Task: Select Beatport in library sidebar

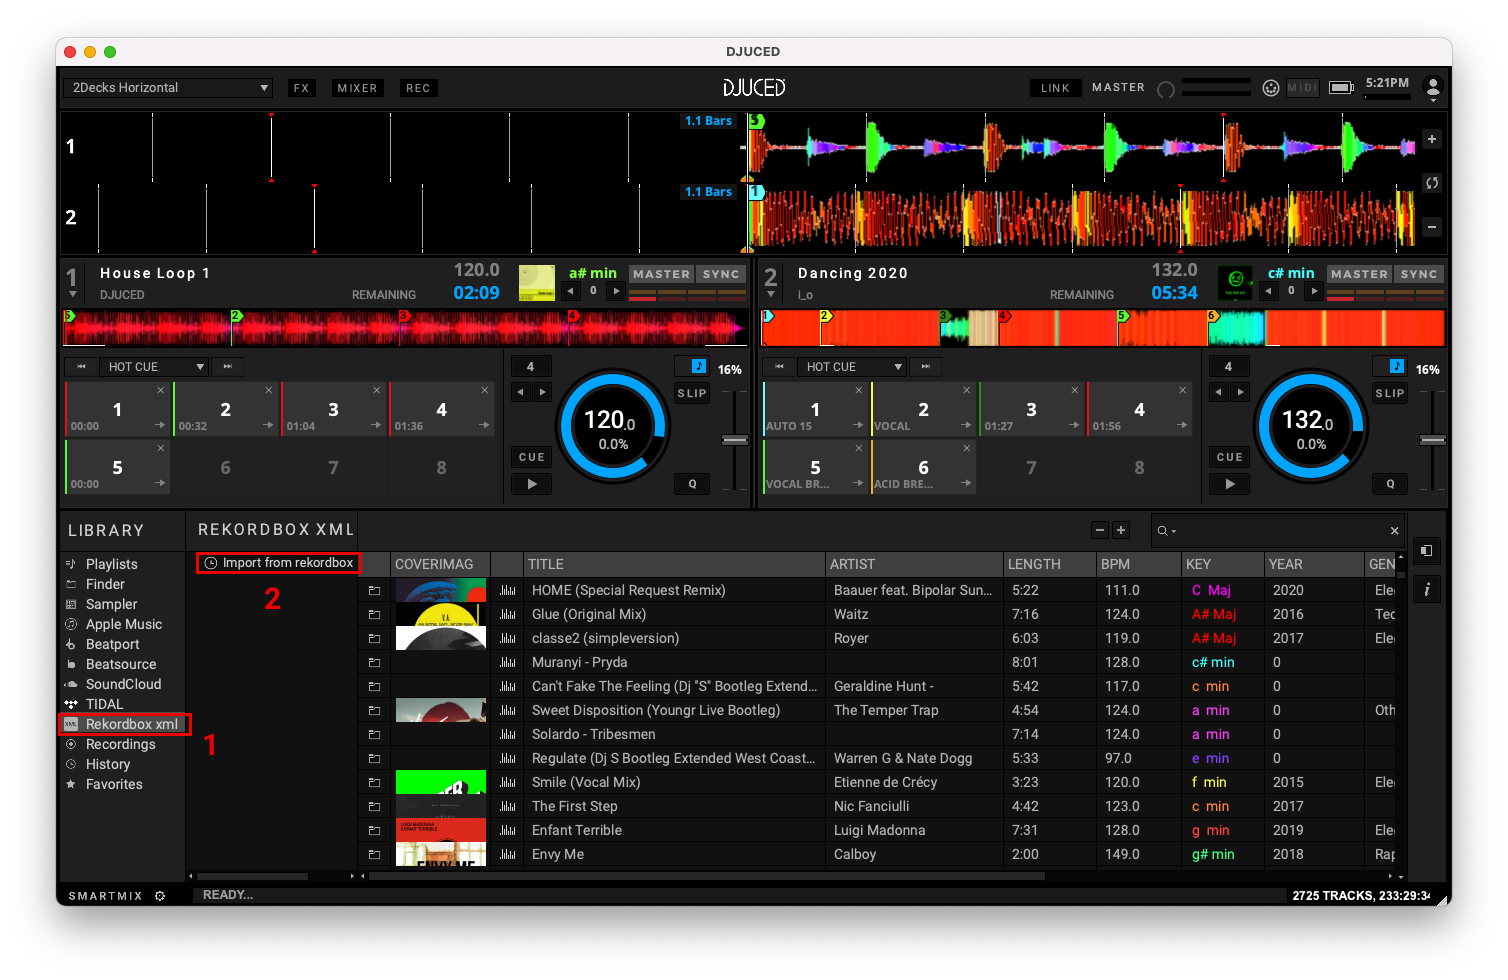Action: point(112,644)
